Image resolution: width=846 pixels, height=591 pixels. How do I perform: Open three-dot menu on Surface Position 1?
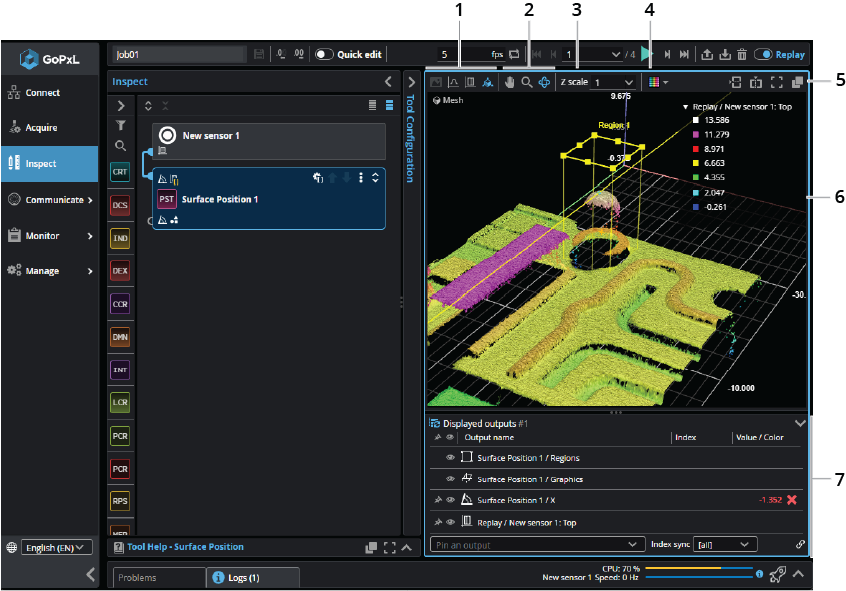click(361, 178)
